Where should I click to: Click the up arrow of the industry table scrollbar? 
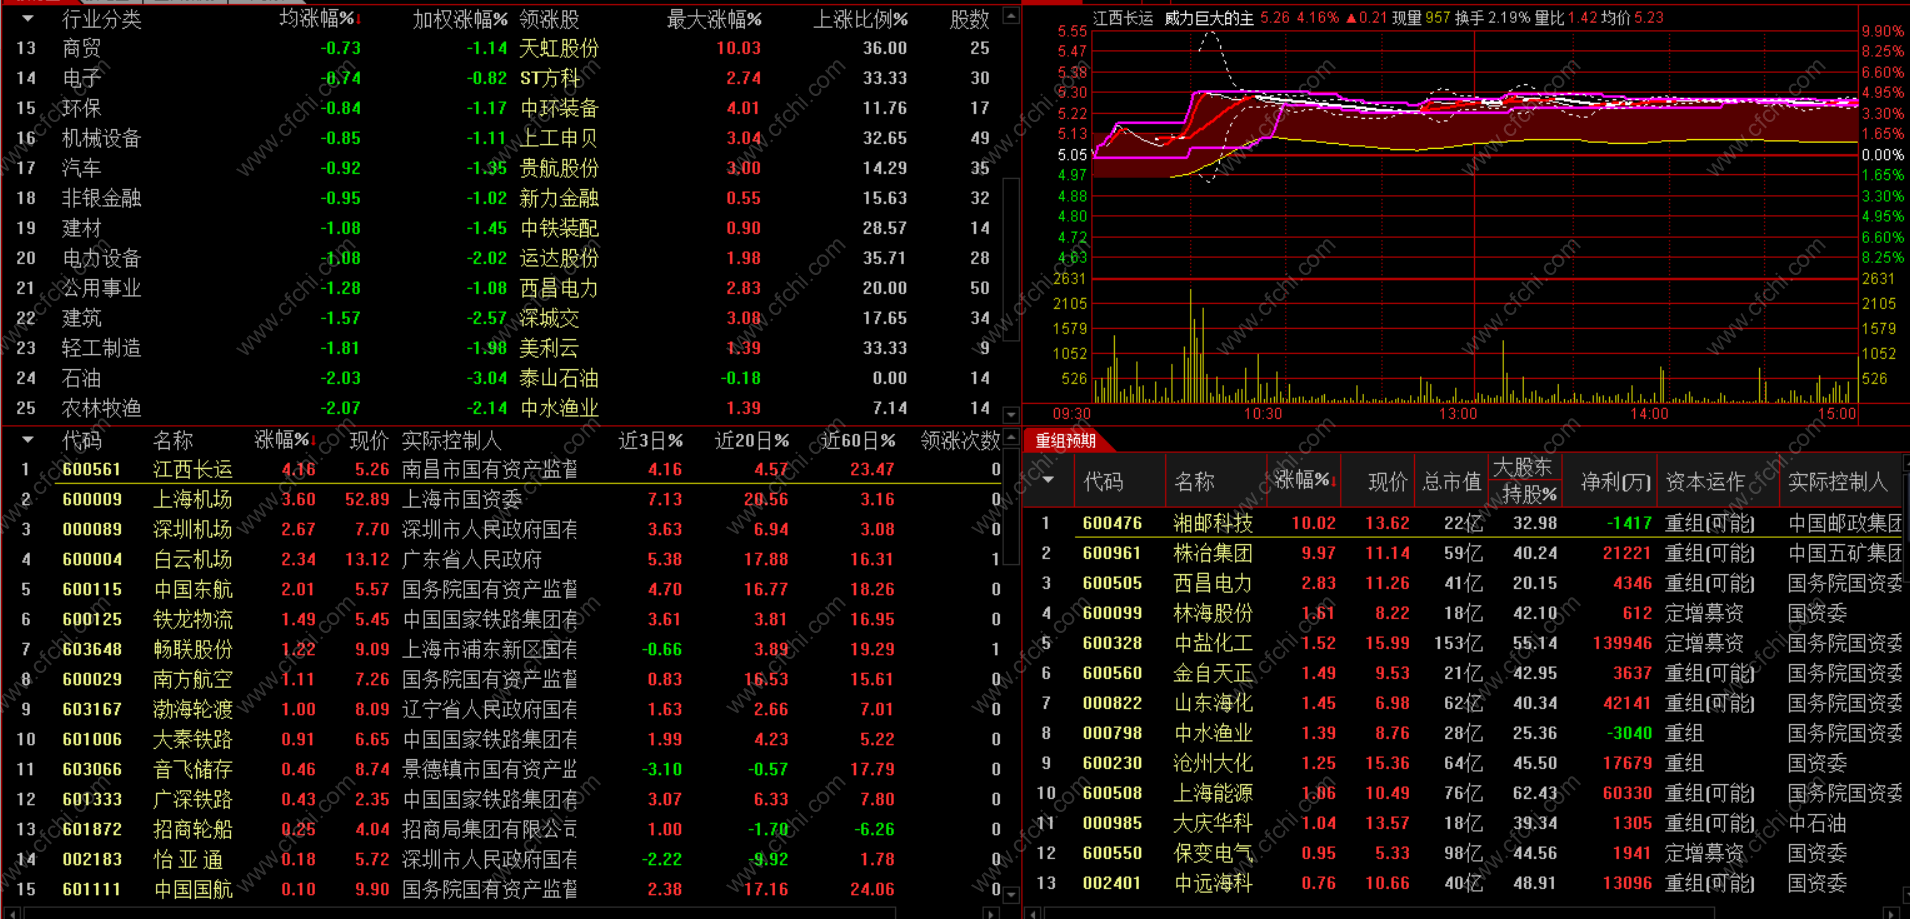point(1011,16)
